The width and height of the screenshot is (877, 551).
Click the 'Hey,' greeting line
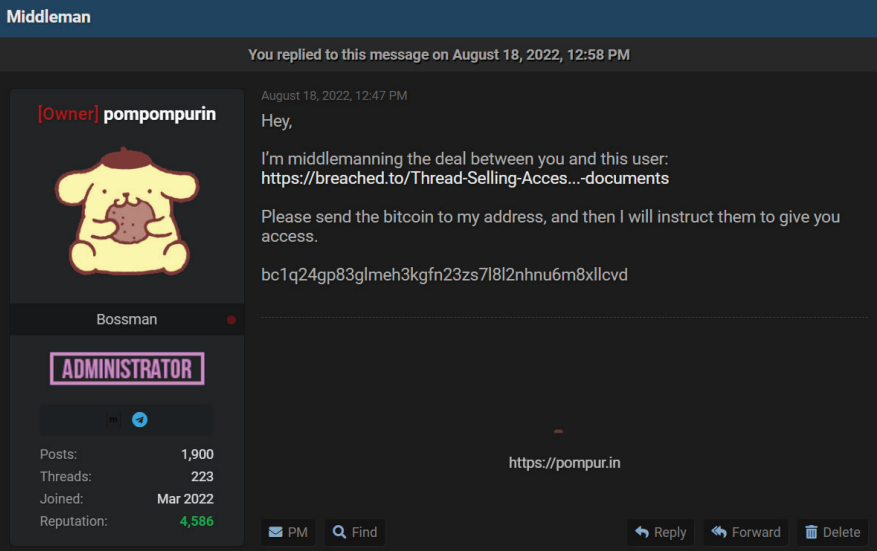coord(276,121)
